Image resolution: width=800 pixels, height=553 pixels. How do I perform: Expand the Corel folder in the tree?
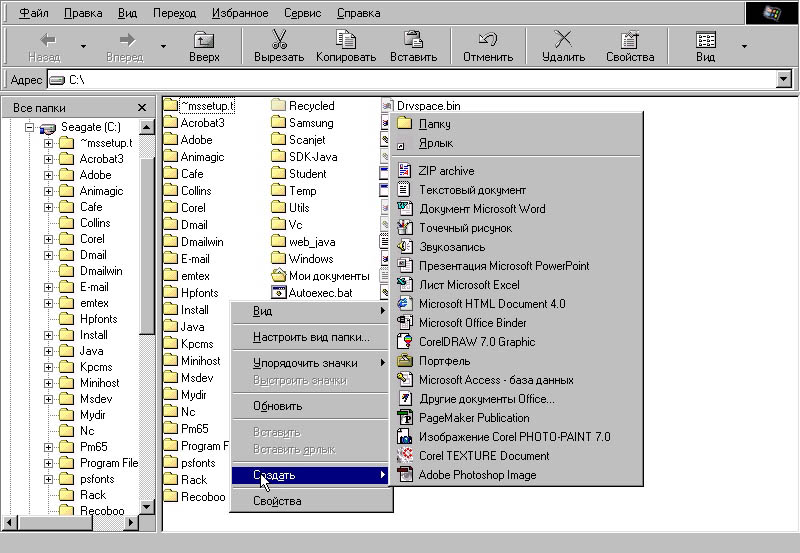click(x=48, y=239)
